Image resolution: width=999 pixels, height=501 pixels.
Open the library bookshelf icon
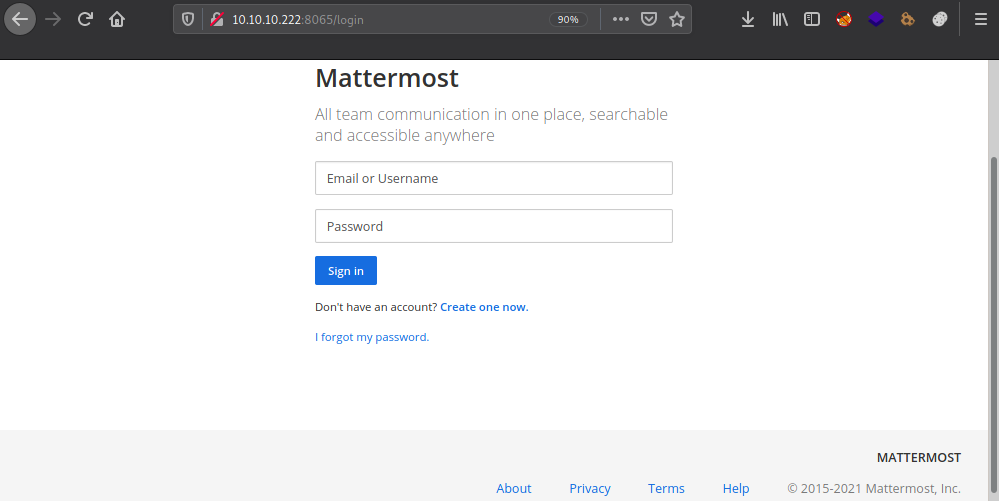(x=780, y=19)
